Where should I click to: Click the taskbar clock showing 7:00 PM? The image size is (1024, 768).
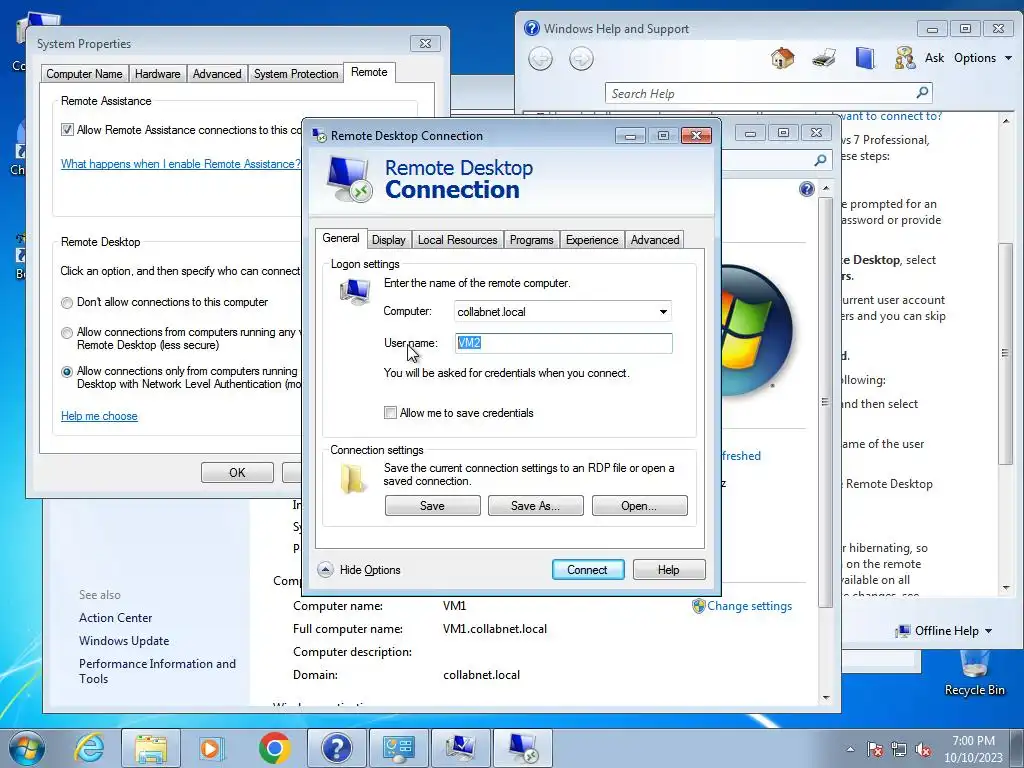(973, 749)
